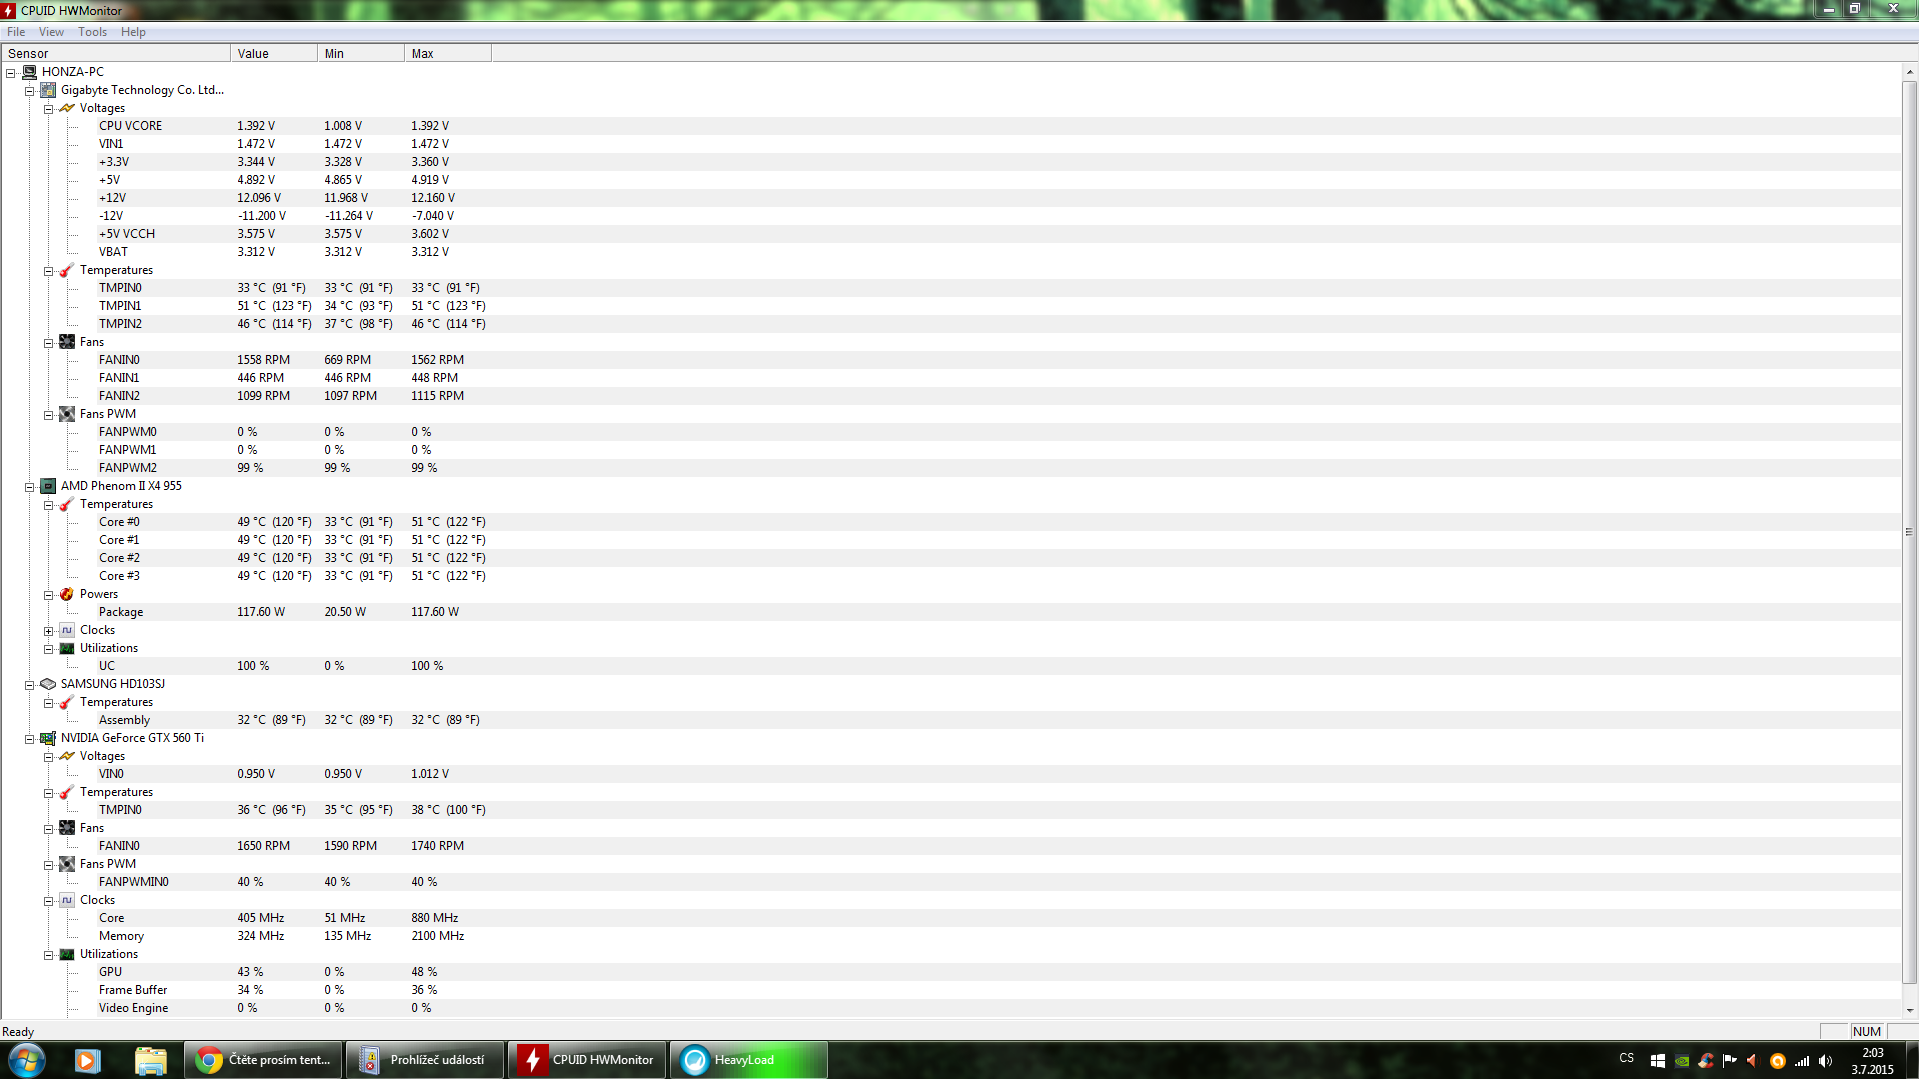Image resolution: width=1919 pixels, height=1079 pixels.
Task: Click the network signal tray icon
Action: point(1802,1061)
